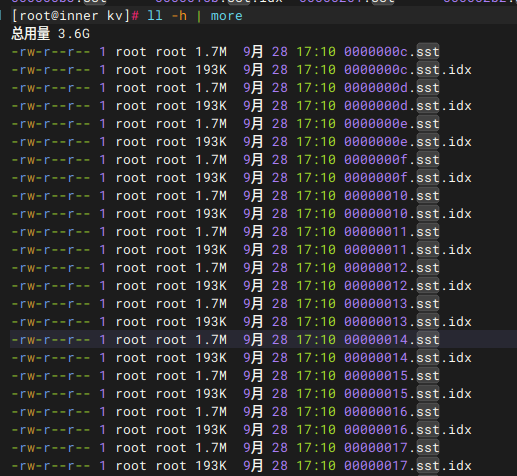Click file name 0000000f.sst

[x=392, y=160]
